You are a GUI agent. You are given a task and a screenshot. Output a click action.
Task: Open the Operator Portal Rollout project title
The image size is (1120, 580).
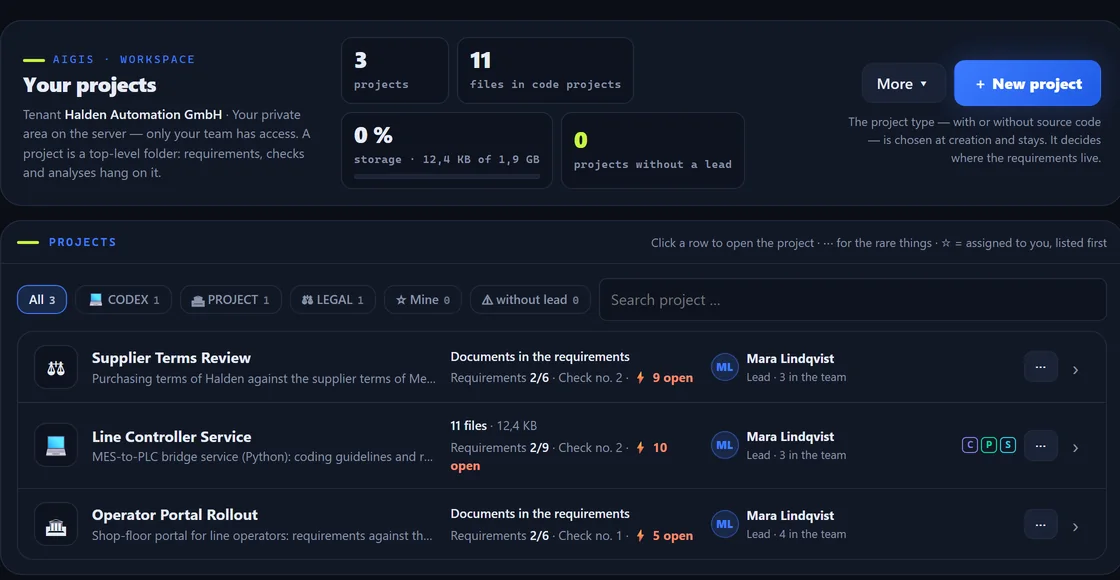click(175, 515)
